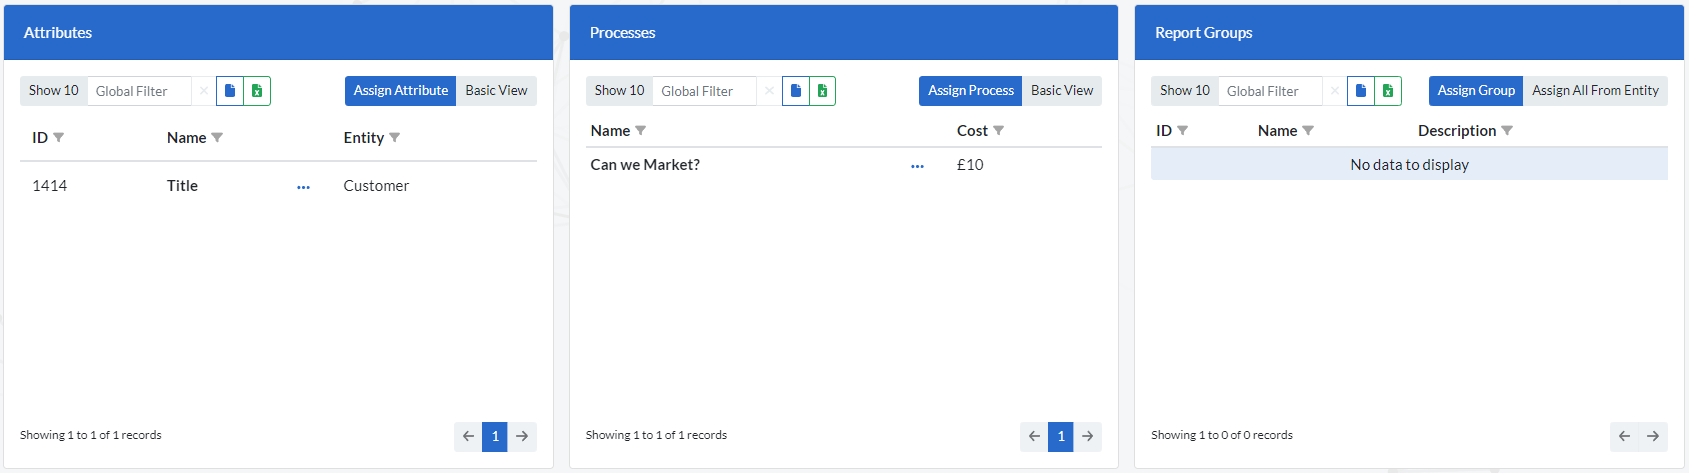Image resolution: width=1689 pixels, height=473 pixels.
Task: Filter the Attributes Entity column
Action: (395, 138)
